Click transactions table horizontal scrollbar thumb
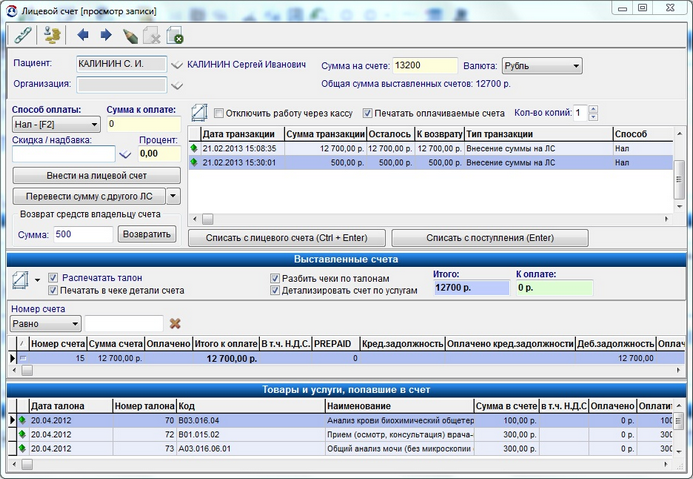This screenshot has height=479, width=693. tap(208, 219)
